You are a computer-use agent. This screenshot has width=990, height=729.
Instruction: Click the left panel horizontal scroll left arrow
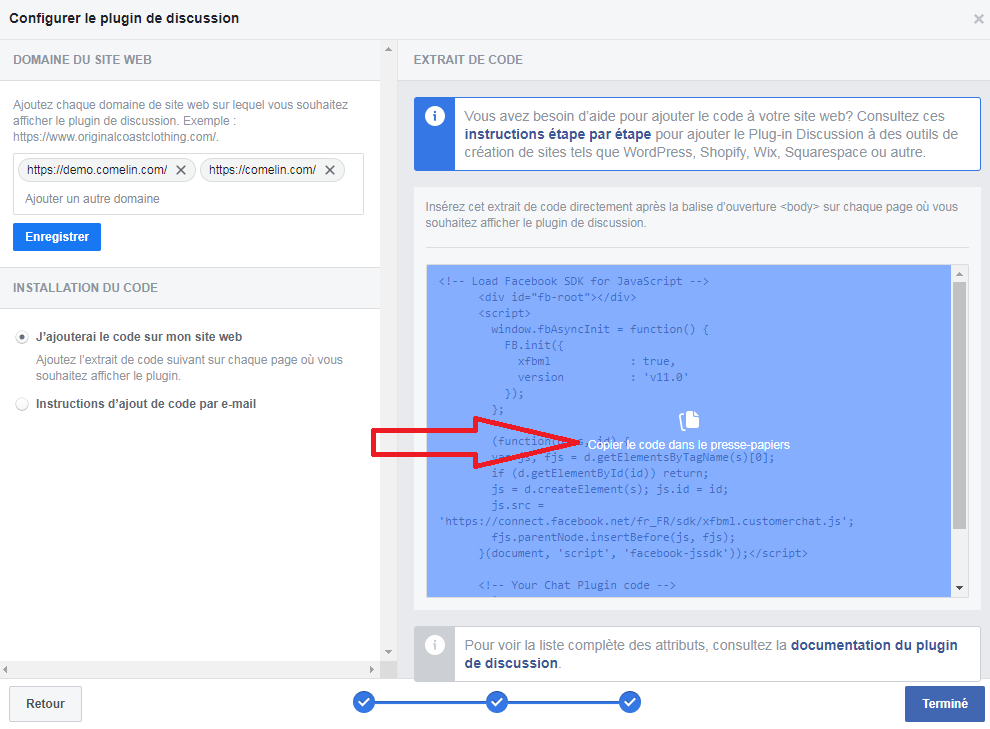(x=5, y=669)
